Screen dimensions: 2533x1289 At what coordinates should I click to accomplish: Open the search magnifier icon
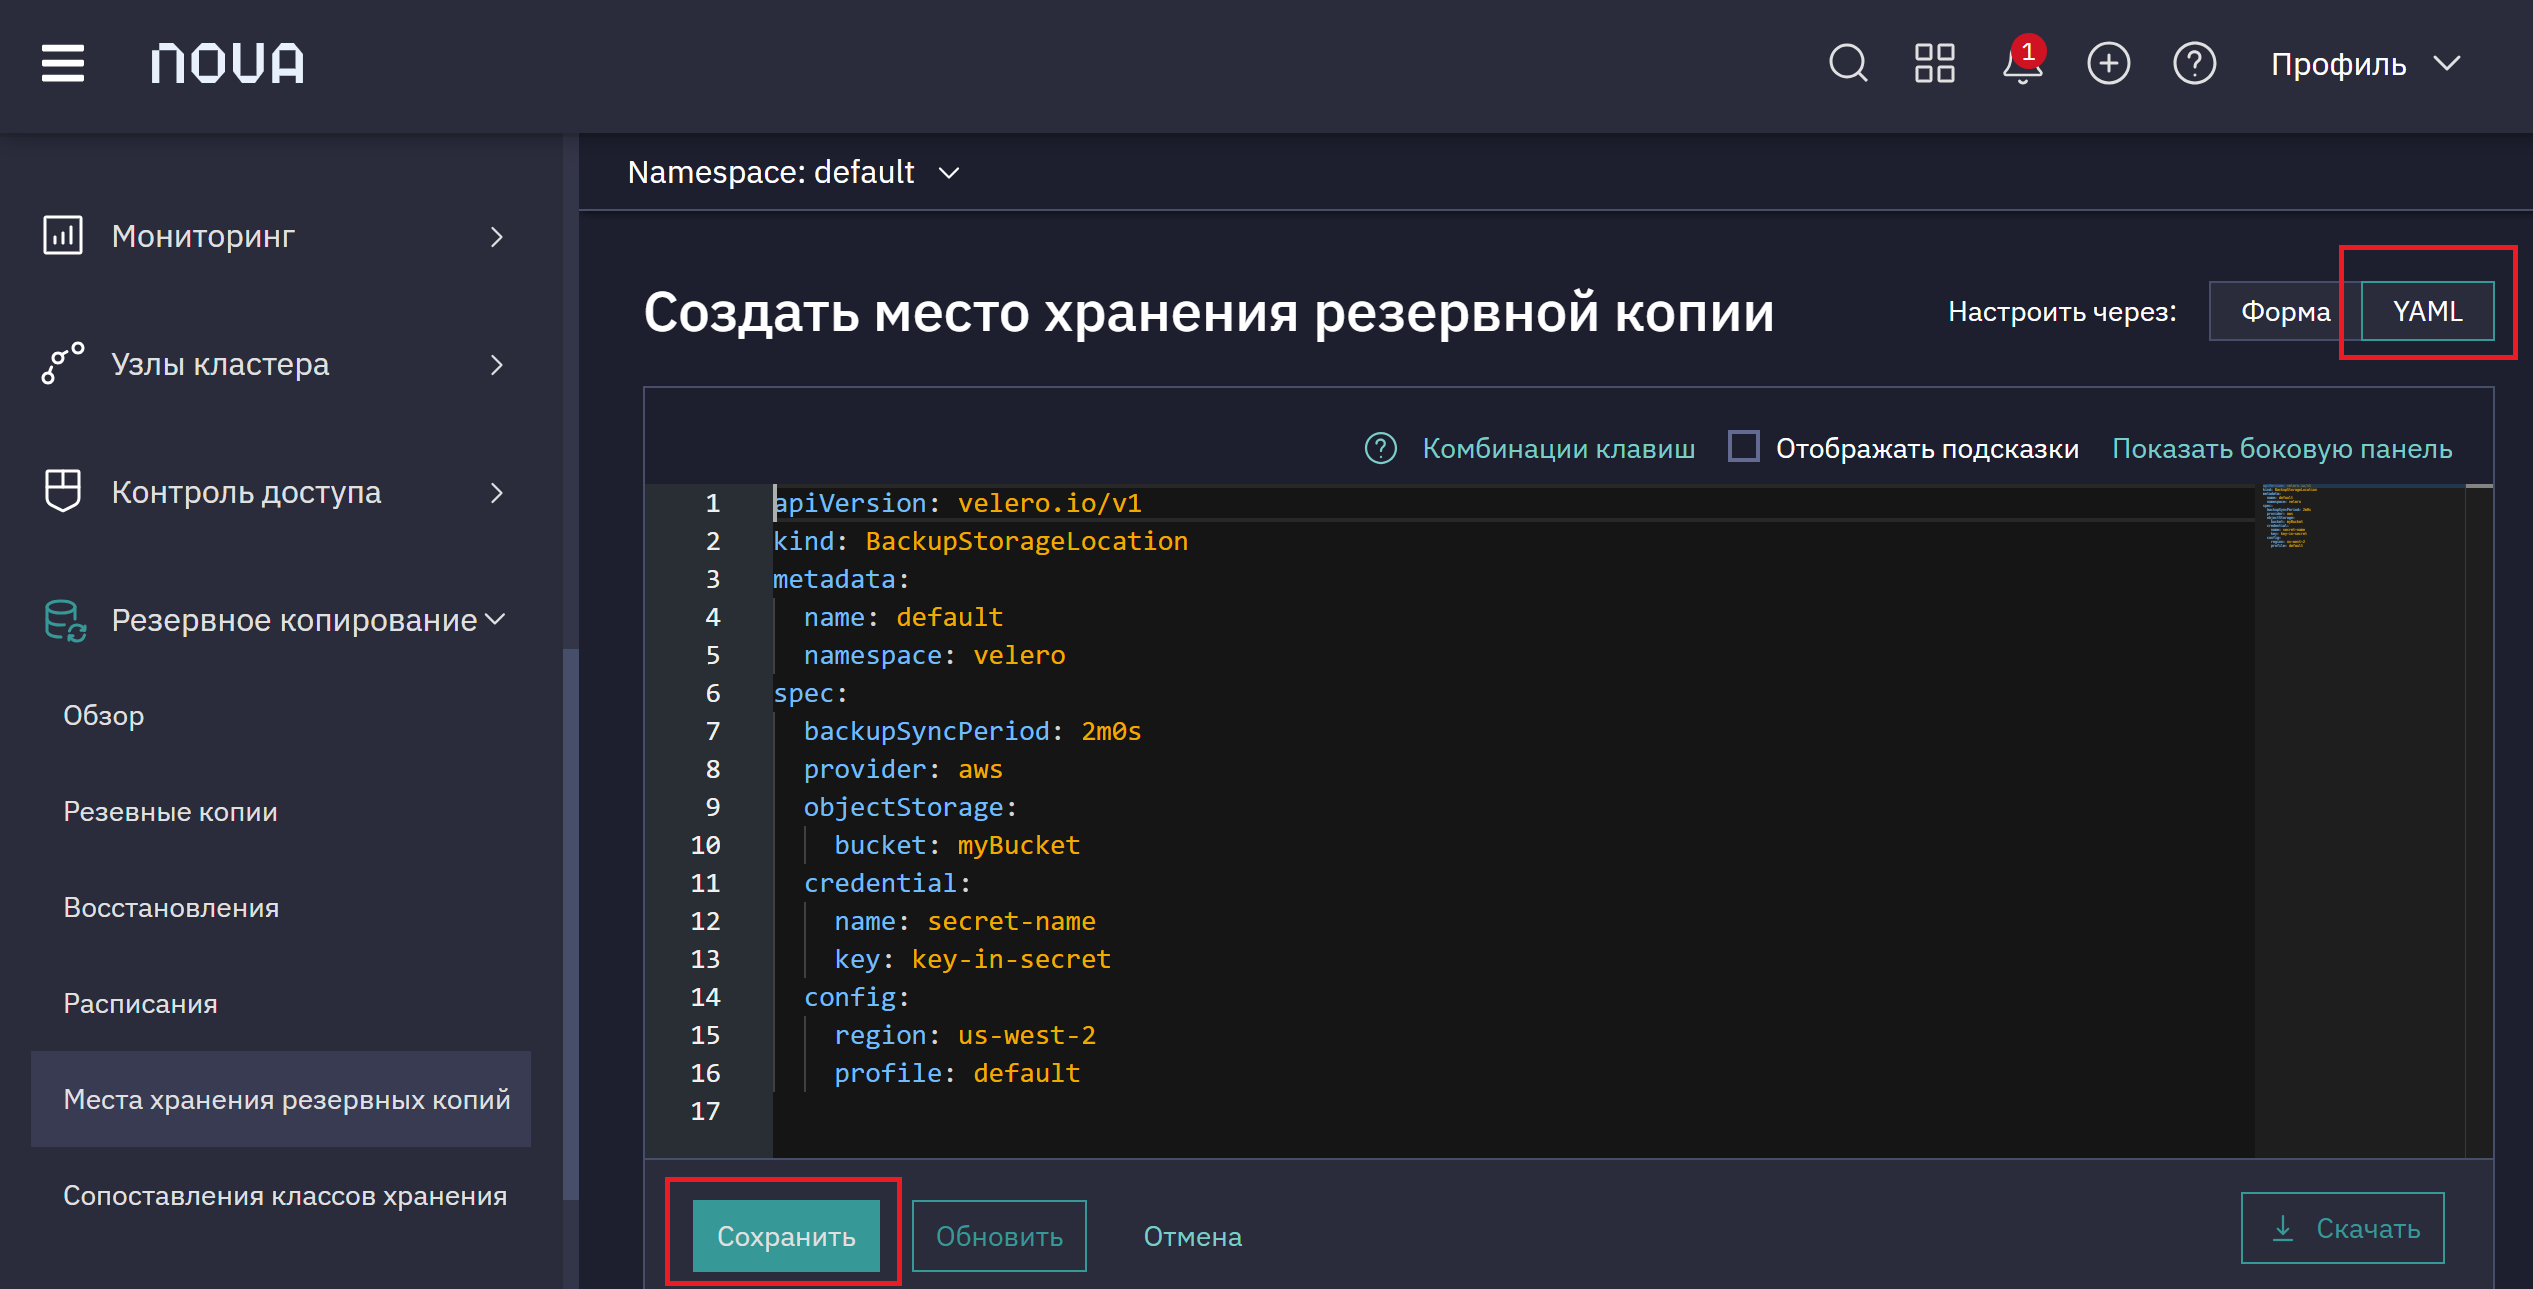(1848, 64)
